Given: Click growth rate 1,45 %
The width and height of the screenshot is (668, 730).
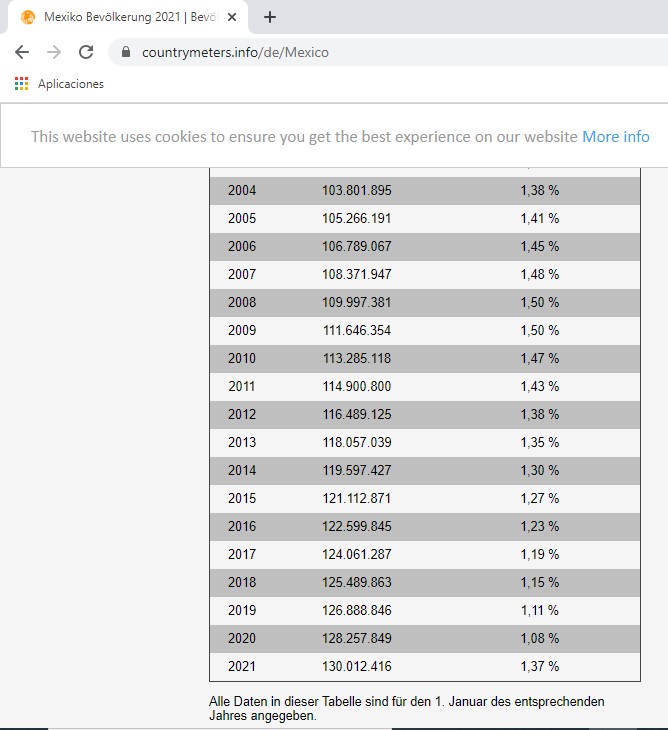Looking at the screenshot, I should pos(540,246).
